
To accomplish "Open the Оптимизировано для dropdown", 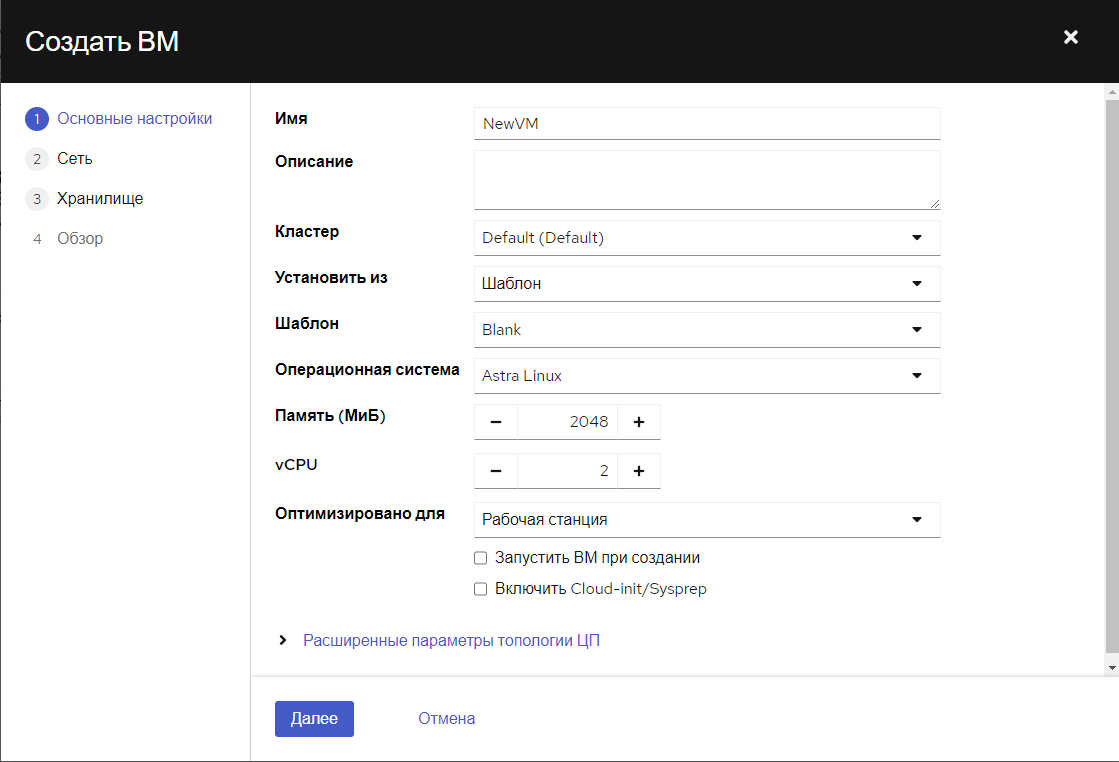I will [707, 519].
